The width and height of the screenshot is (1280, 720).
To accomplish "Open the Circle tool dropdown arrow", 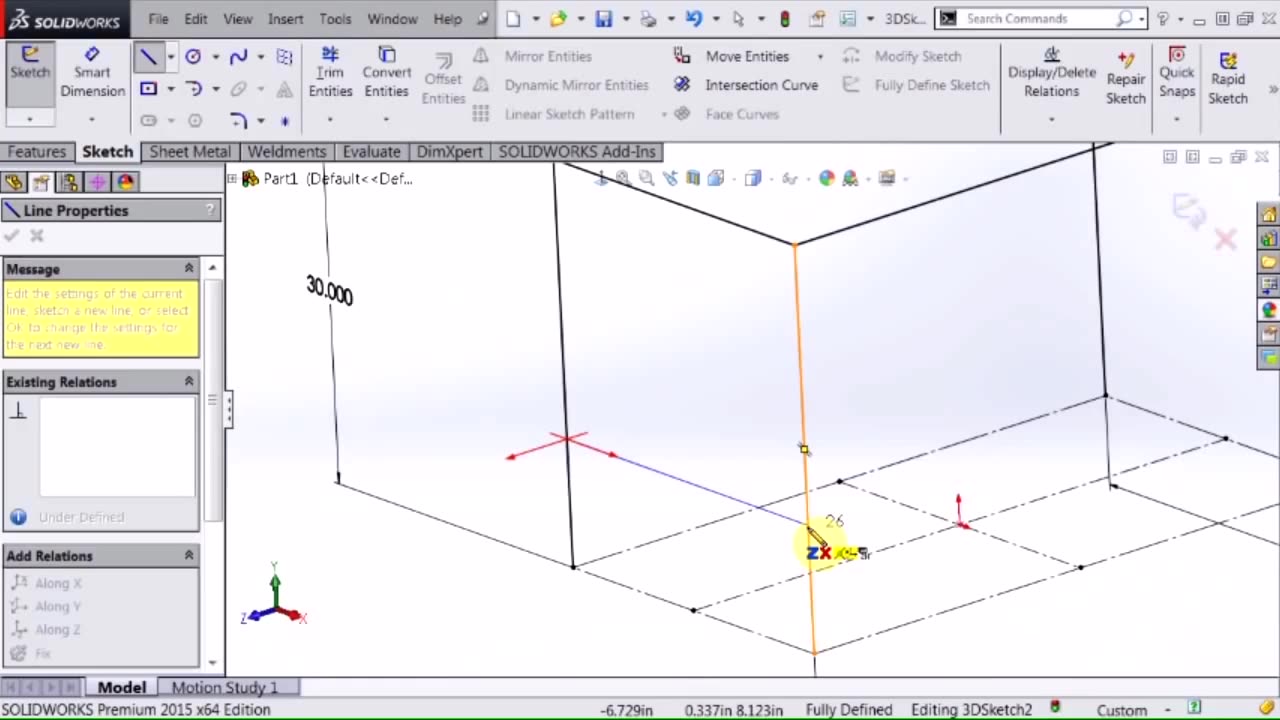I will (215, 57).
